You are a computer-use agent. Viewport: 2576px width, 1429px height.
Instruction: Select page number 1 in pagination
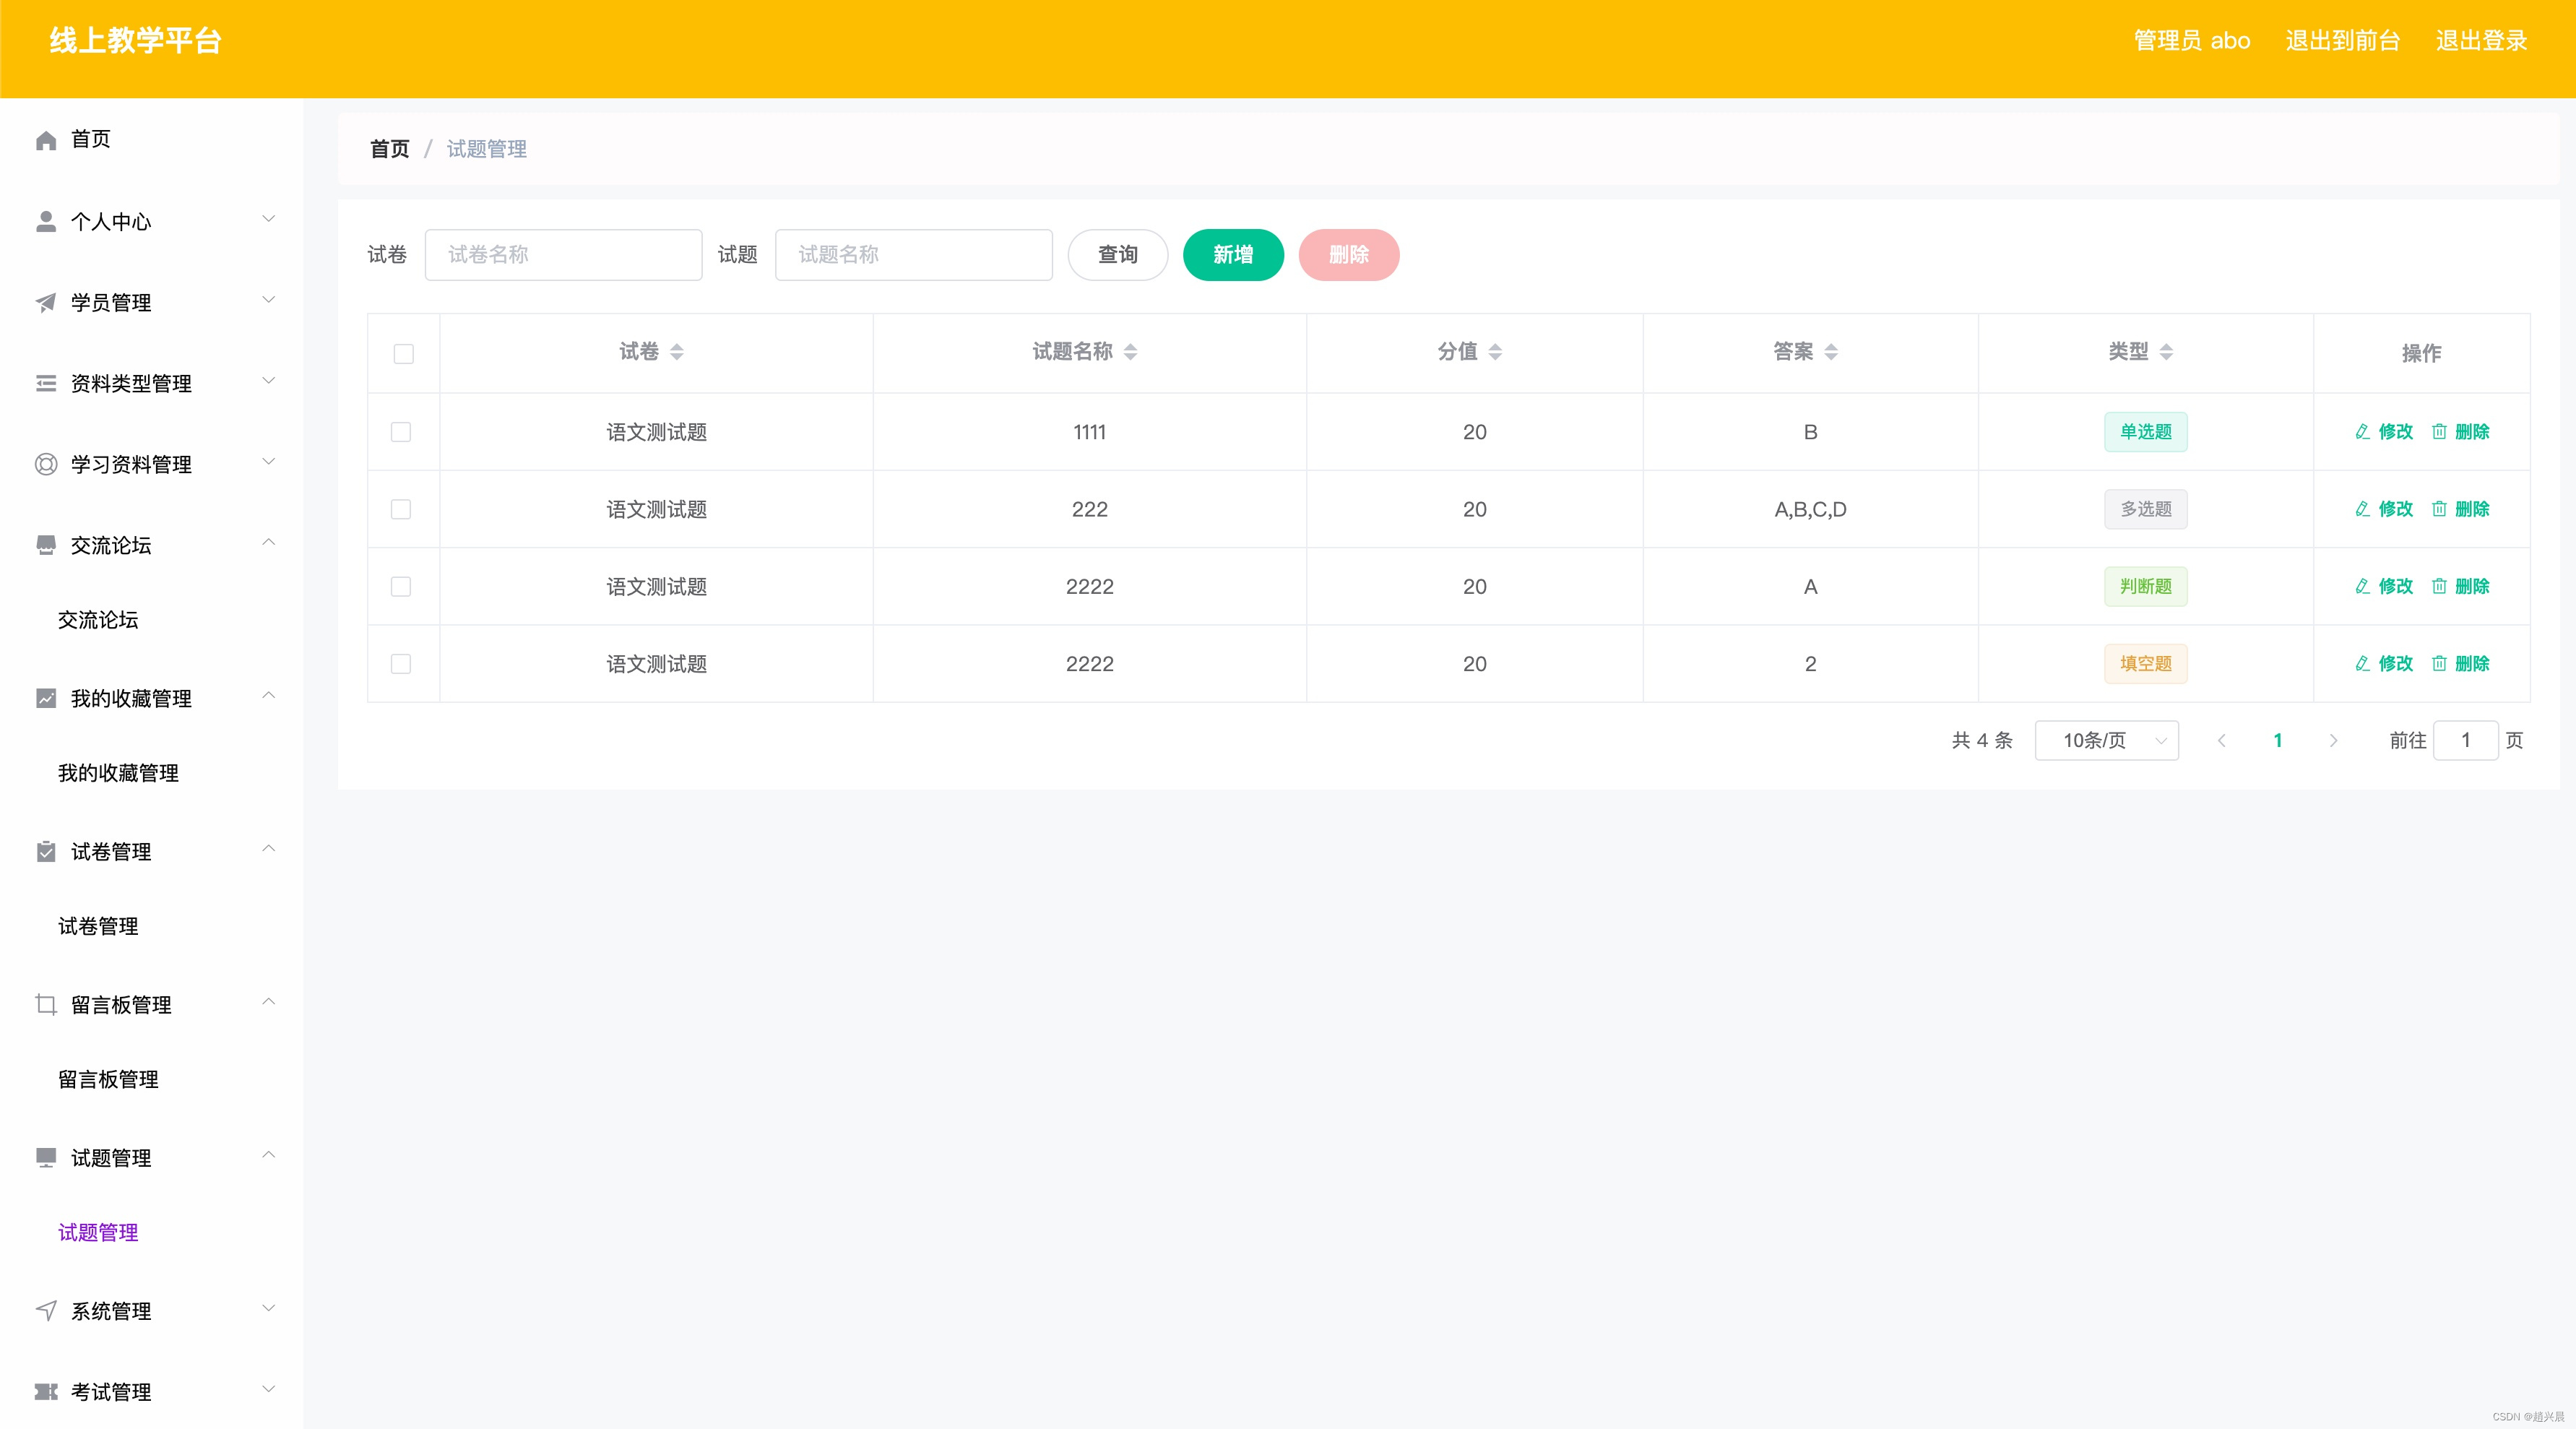pos(2278,741)
